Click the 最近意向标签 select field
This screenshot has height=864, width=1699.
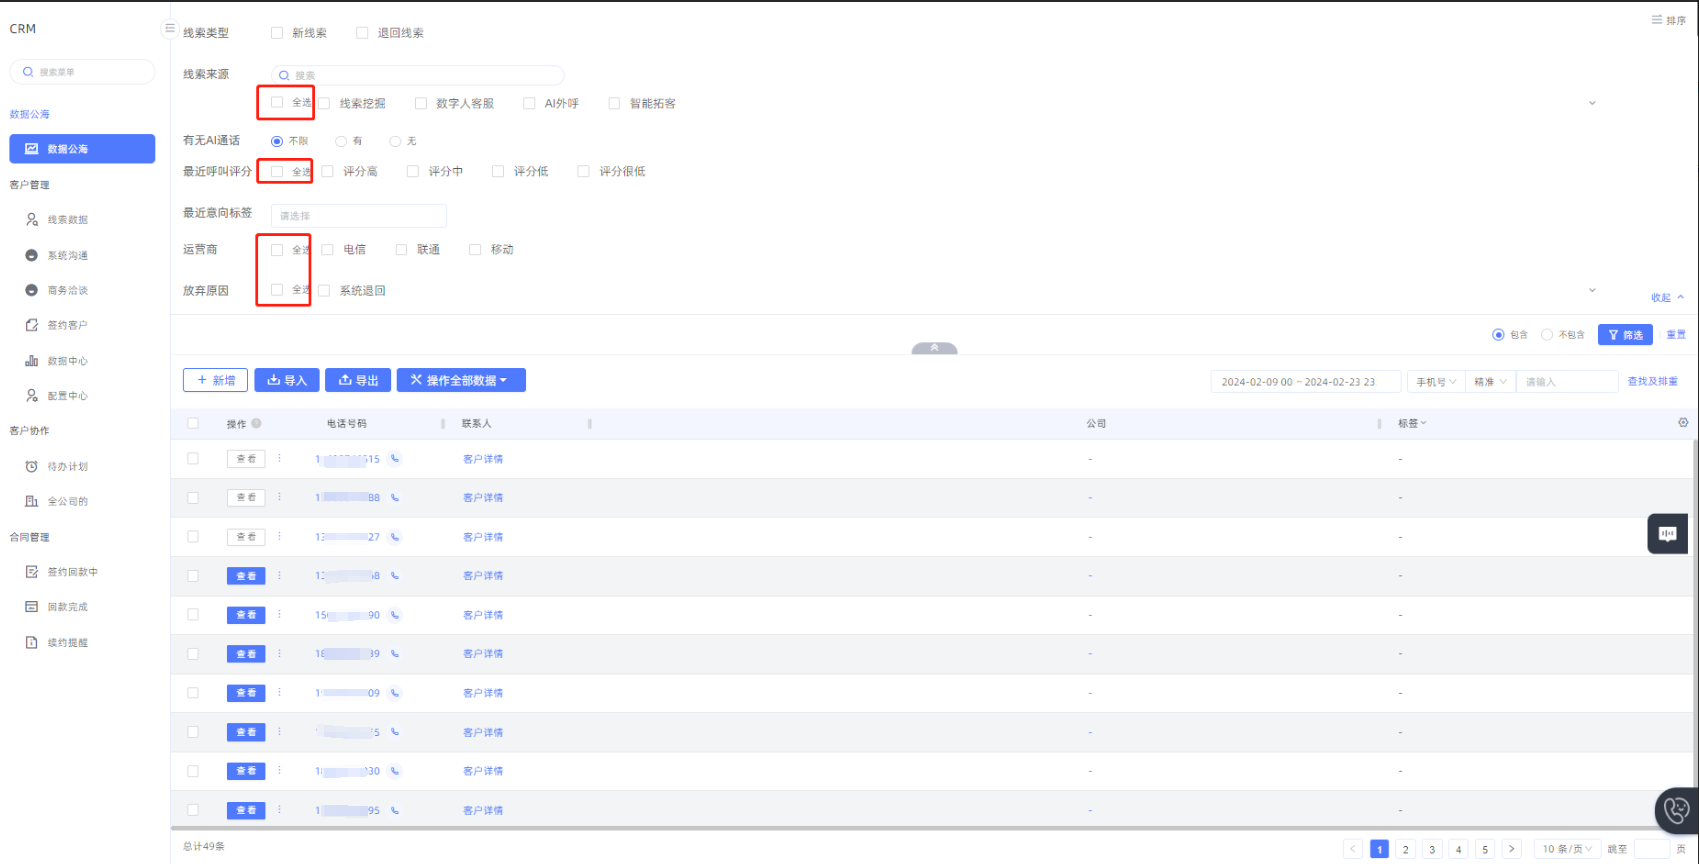(358, 216)
